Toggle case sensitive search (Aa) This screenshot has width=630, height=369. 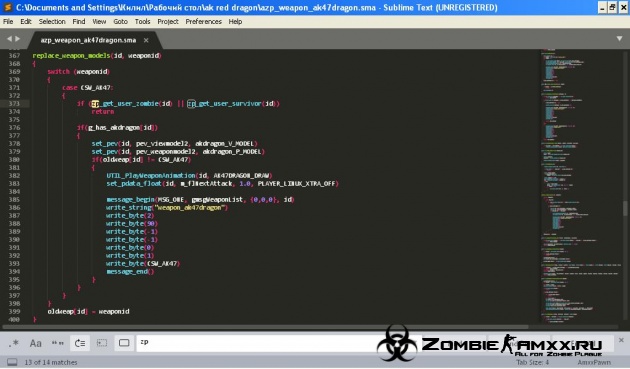tap(35, 343)
